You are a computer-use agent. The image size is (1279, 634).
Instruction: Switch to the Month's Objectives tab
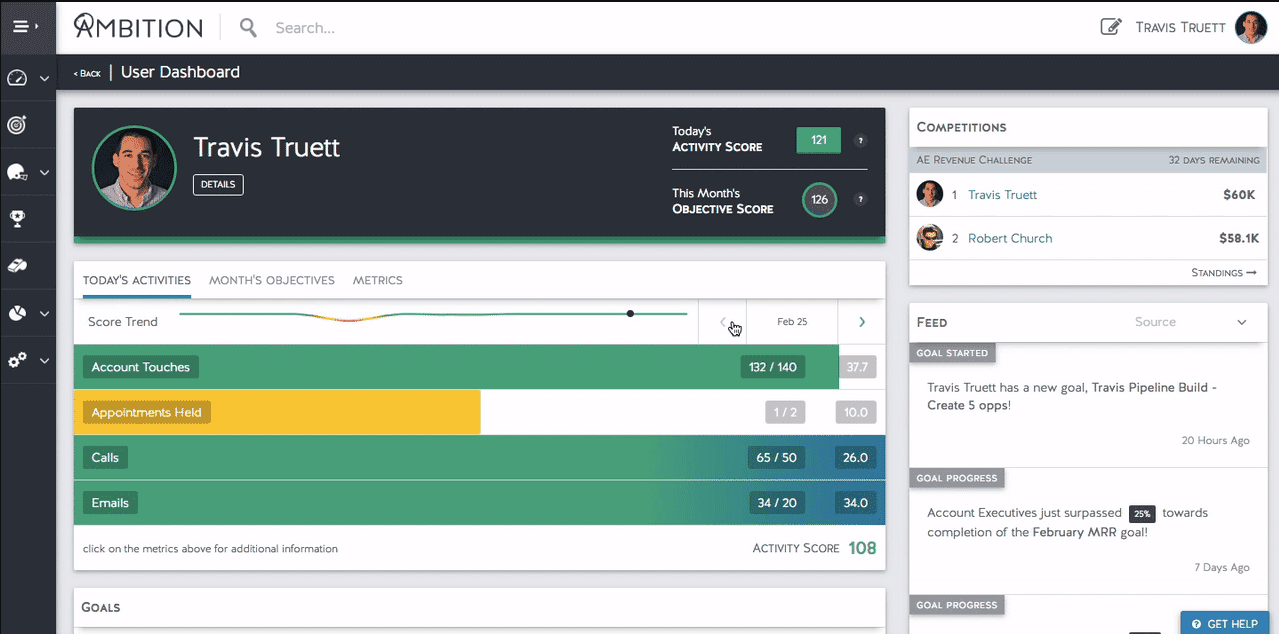pos(271,280)
